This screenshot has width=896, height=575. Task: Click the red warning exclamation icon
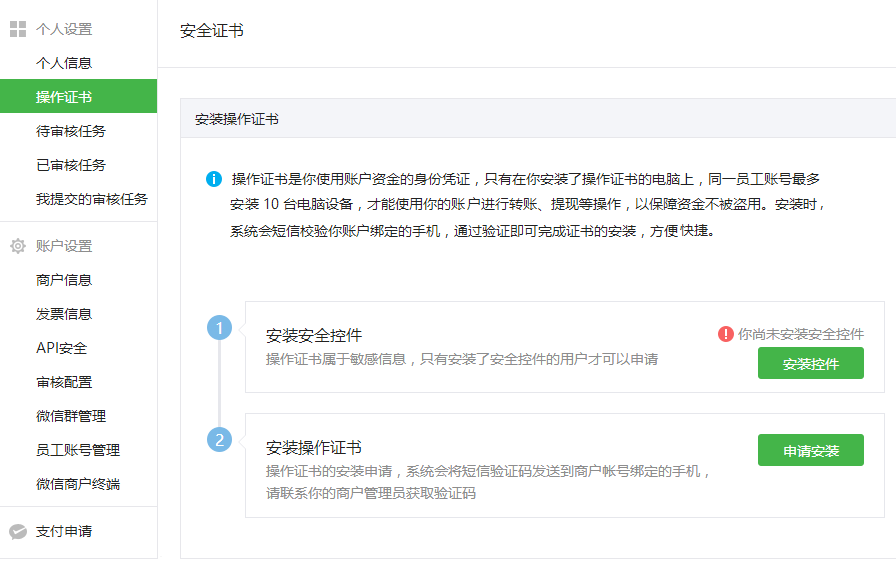click(x=726, y=334)
